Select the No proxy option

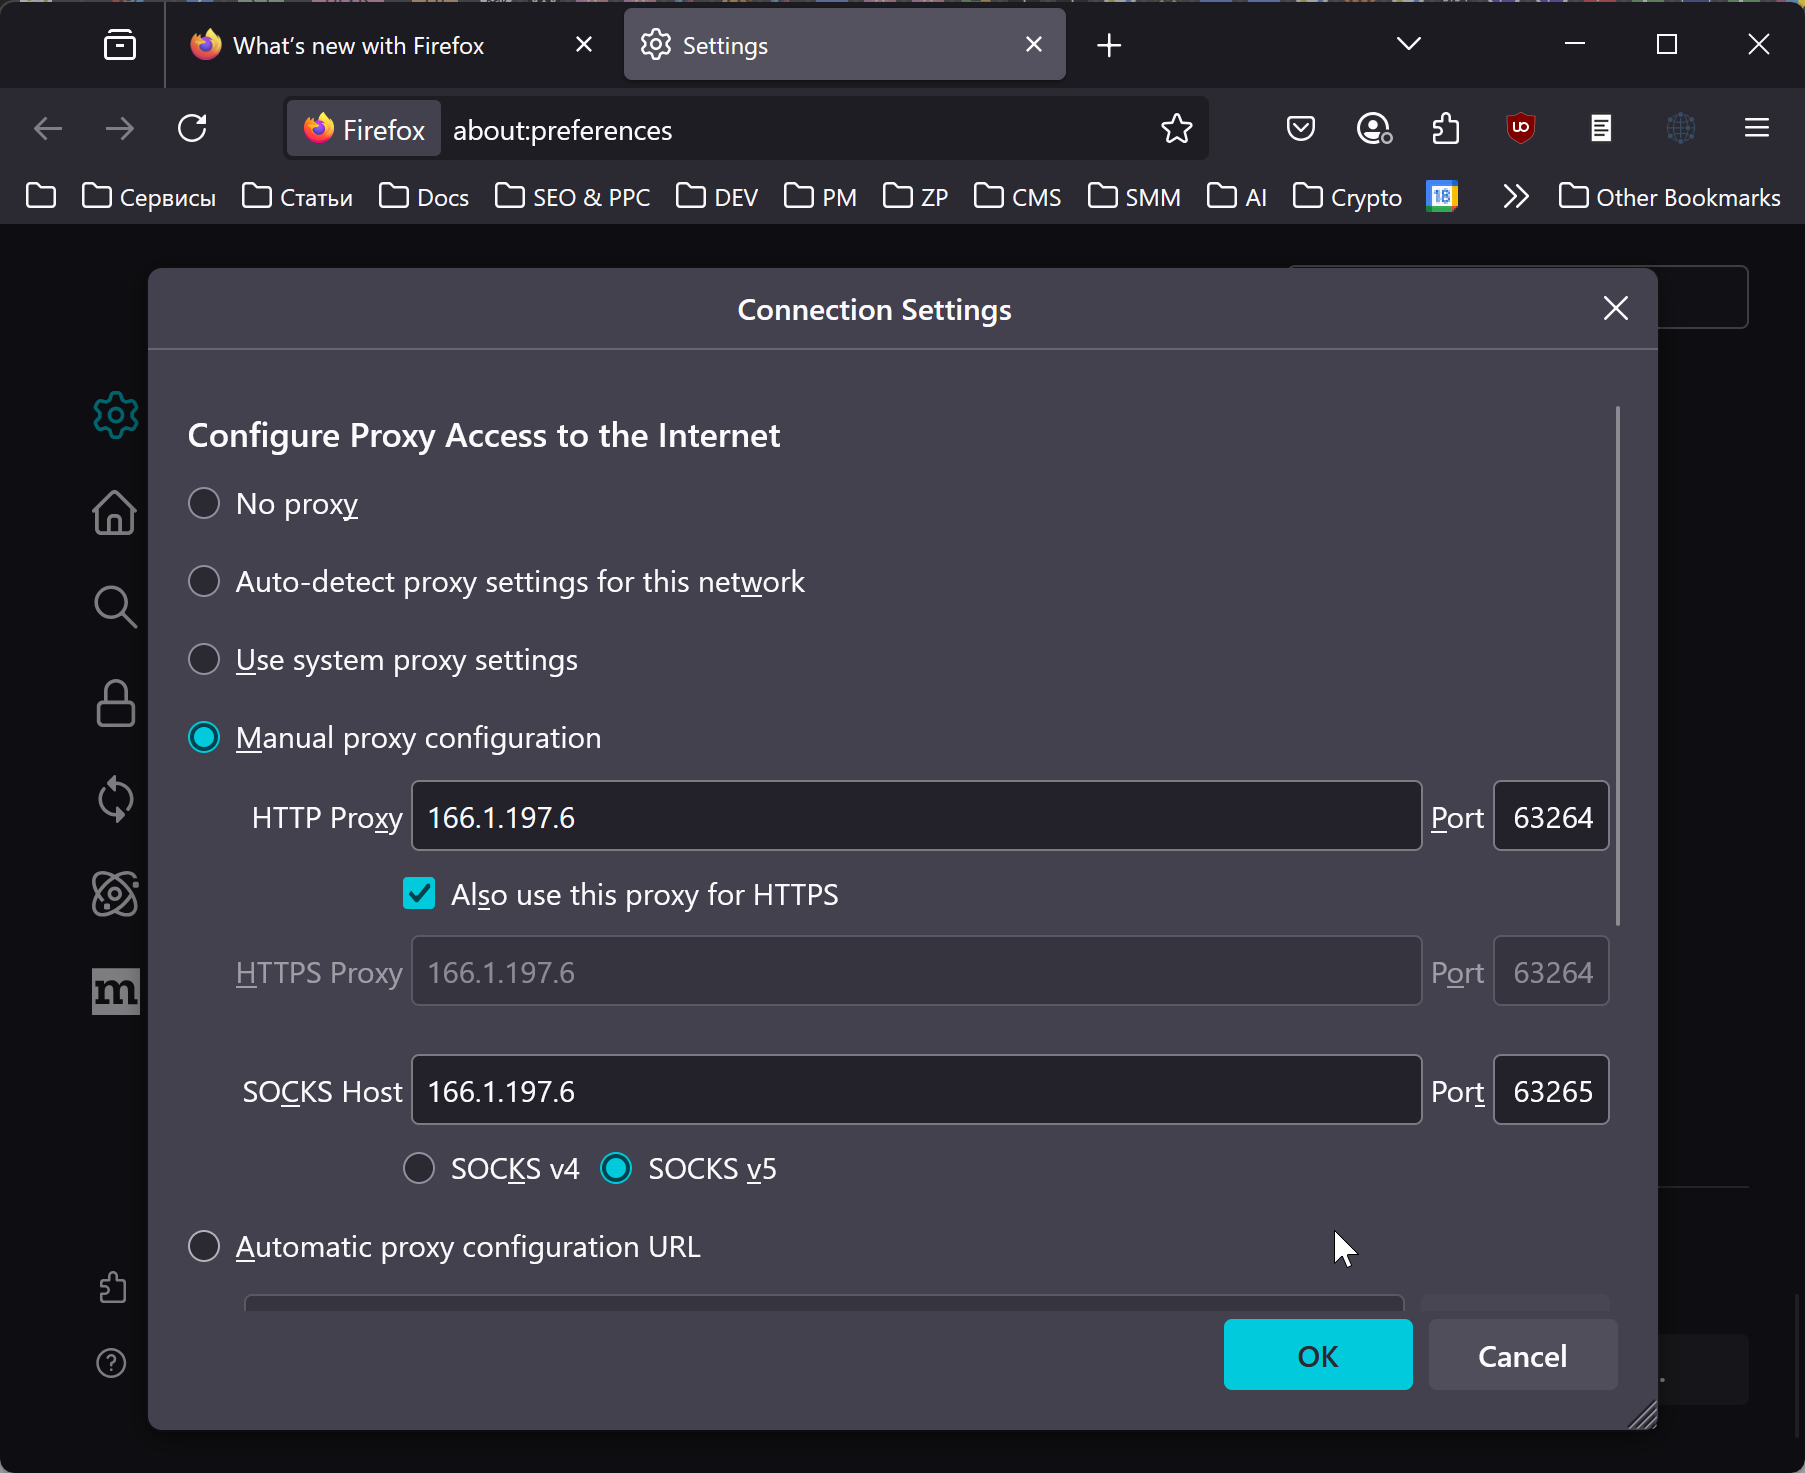[x=204, y=503]
